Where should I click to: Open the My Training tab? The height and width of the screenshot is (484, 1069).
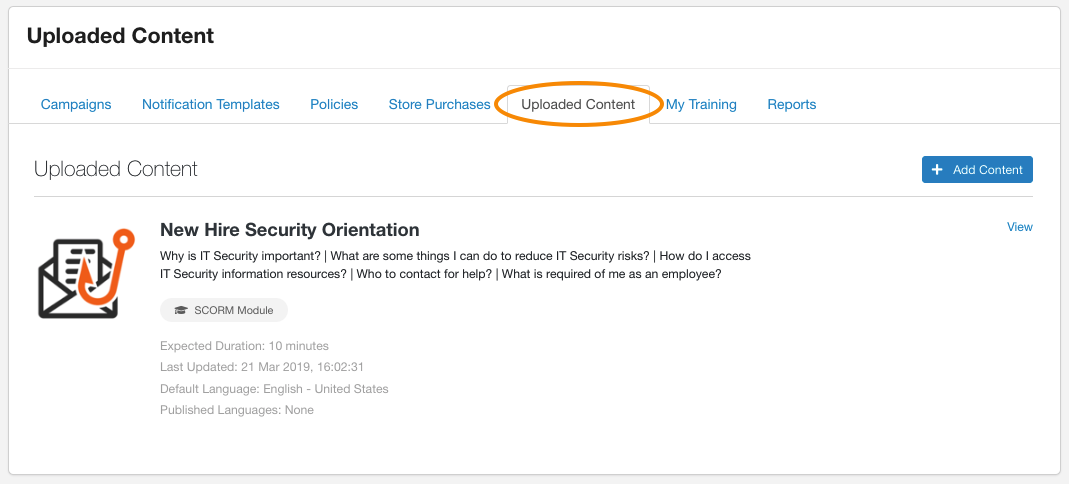click(x=701, y=104)
